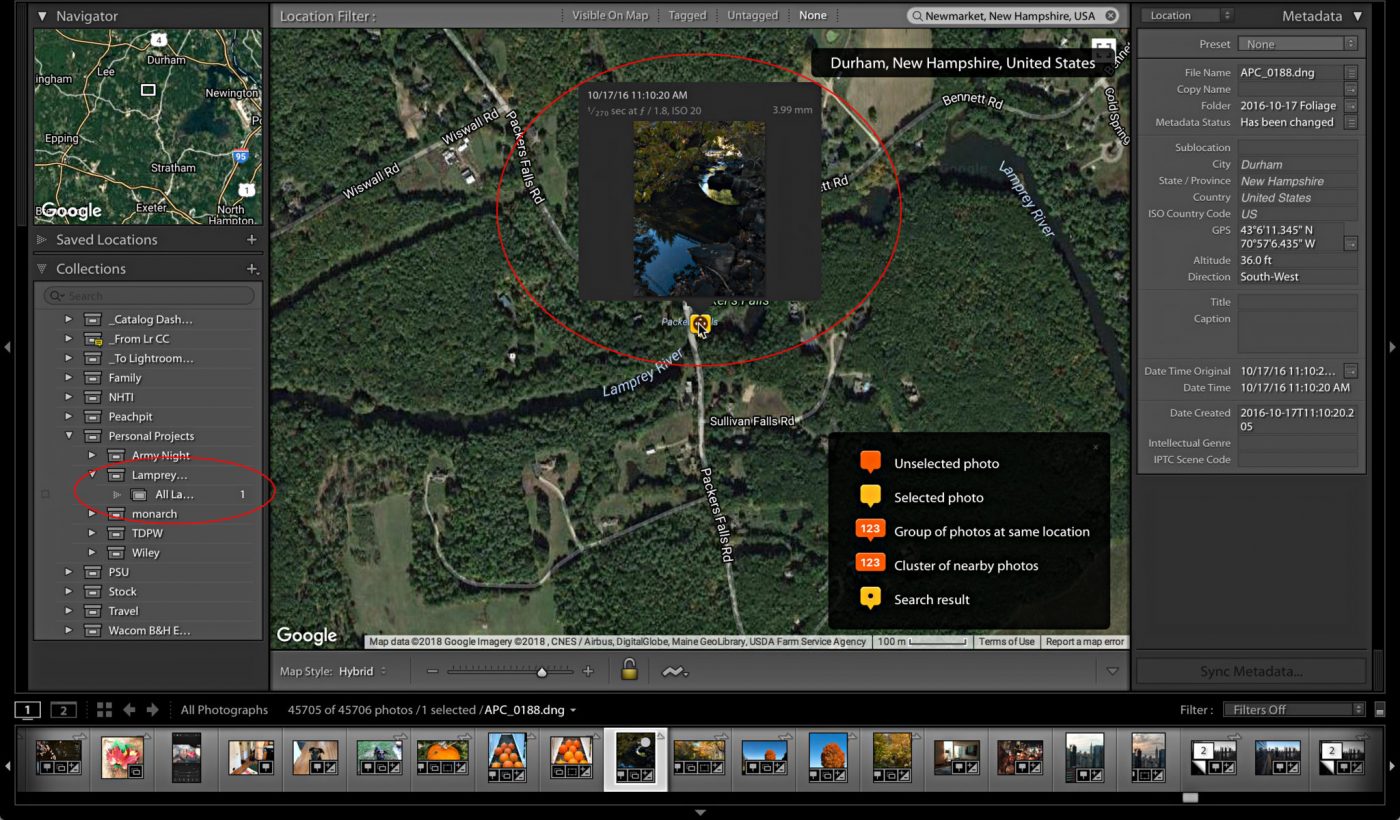Click the main window '1' display button
This screenshot has width=1400, height=820.
point(27,710)
